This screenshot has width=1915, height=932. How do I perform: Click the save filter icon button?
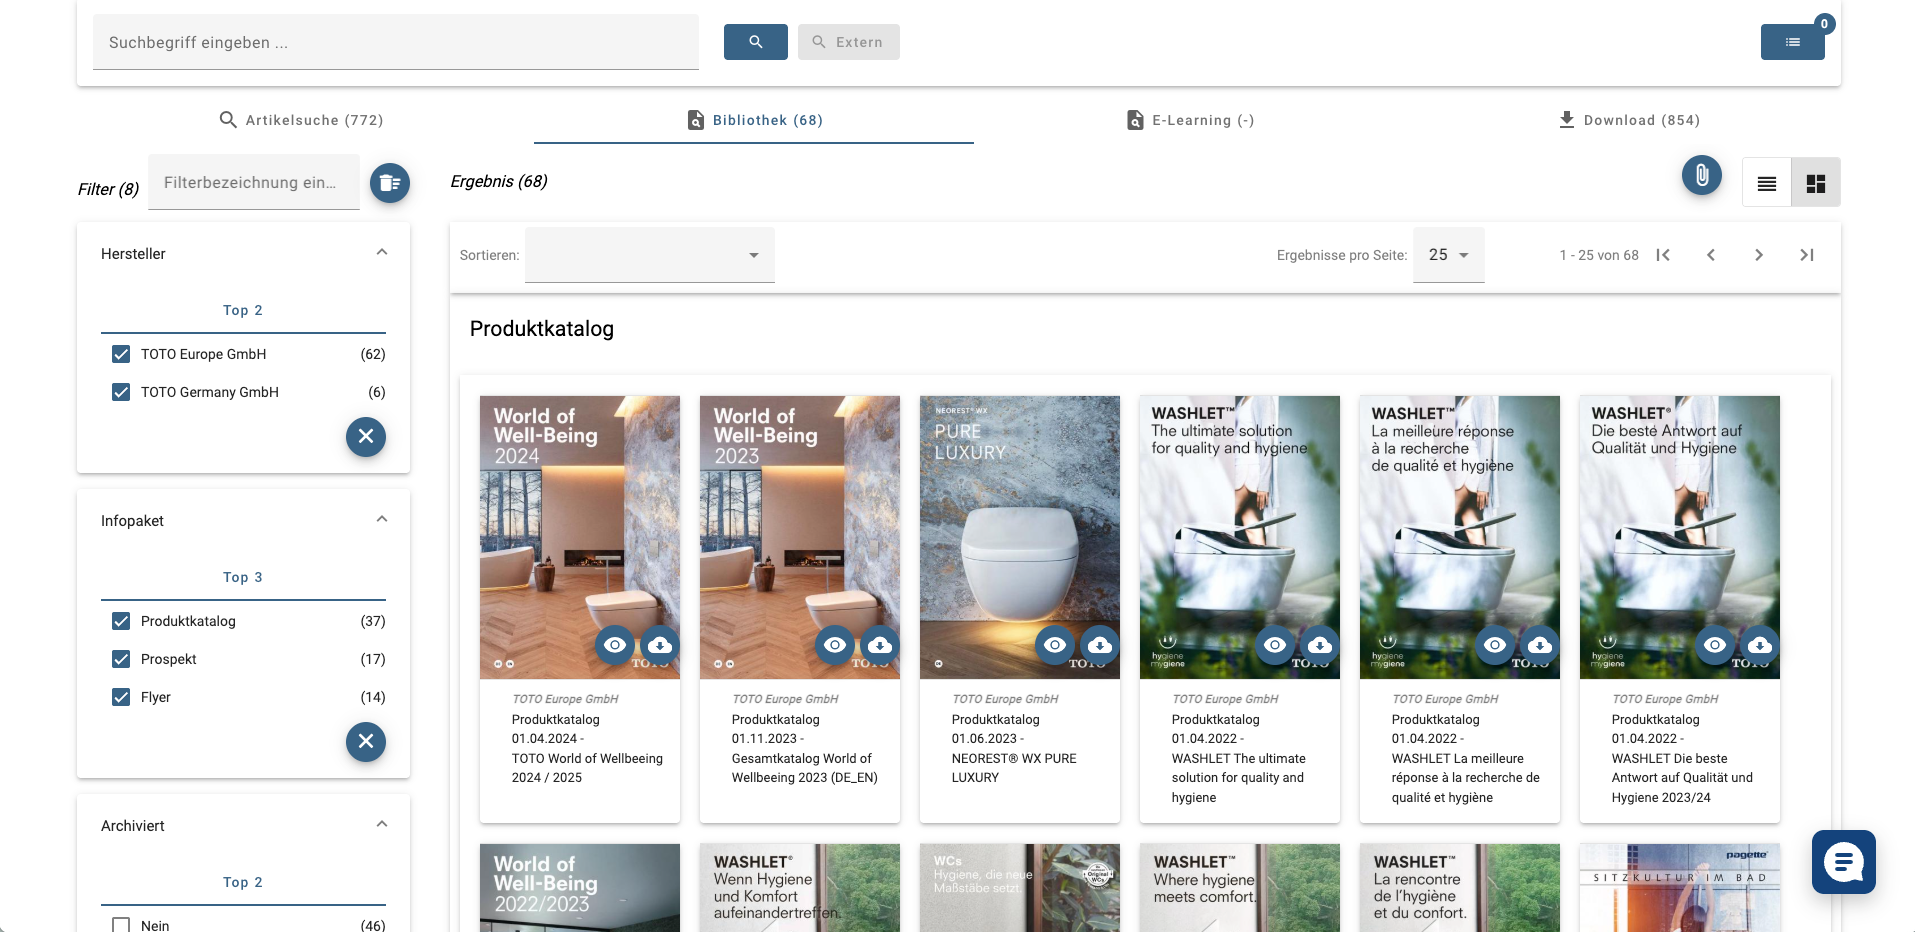click(x=389, y=183)
